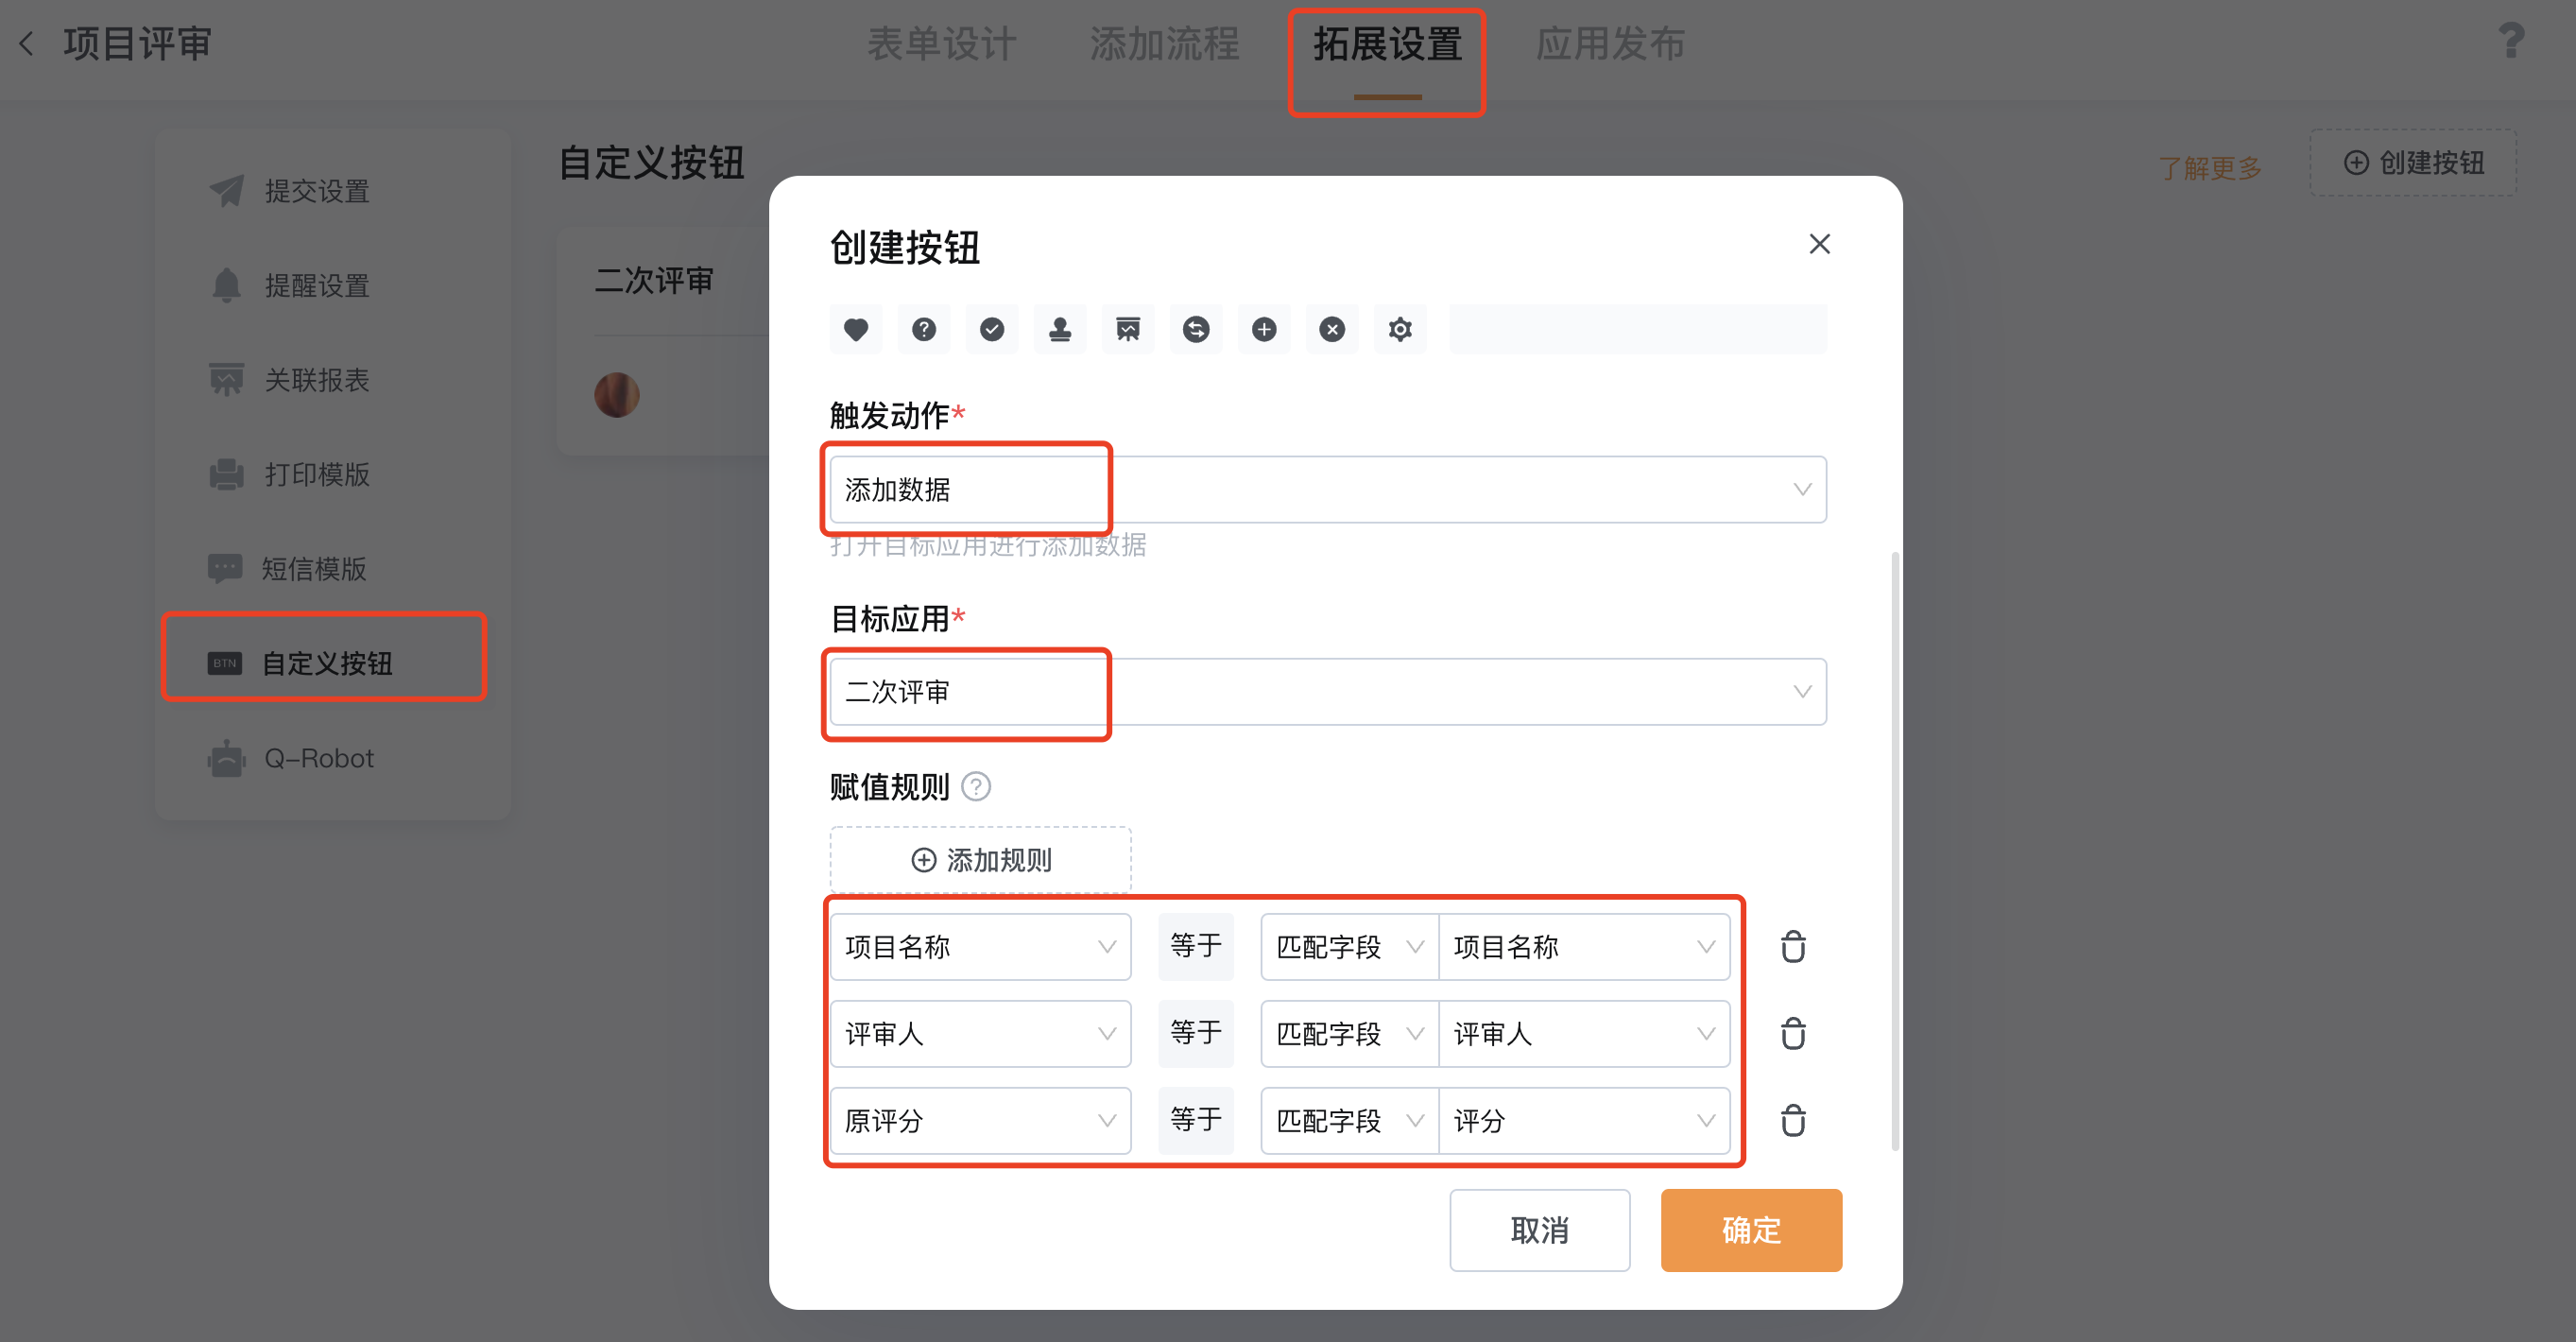Delete the 评审人 assignment rule
Viewport: 2576px width, 1342px height.
pos(1793,1033)
